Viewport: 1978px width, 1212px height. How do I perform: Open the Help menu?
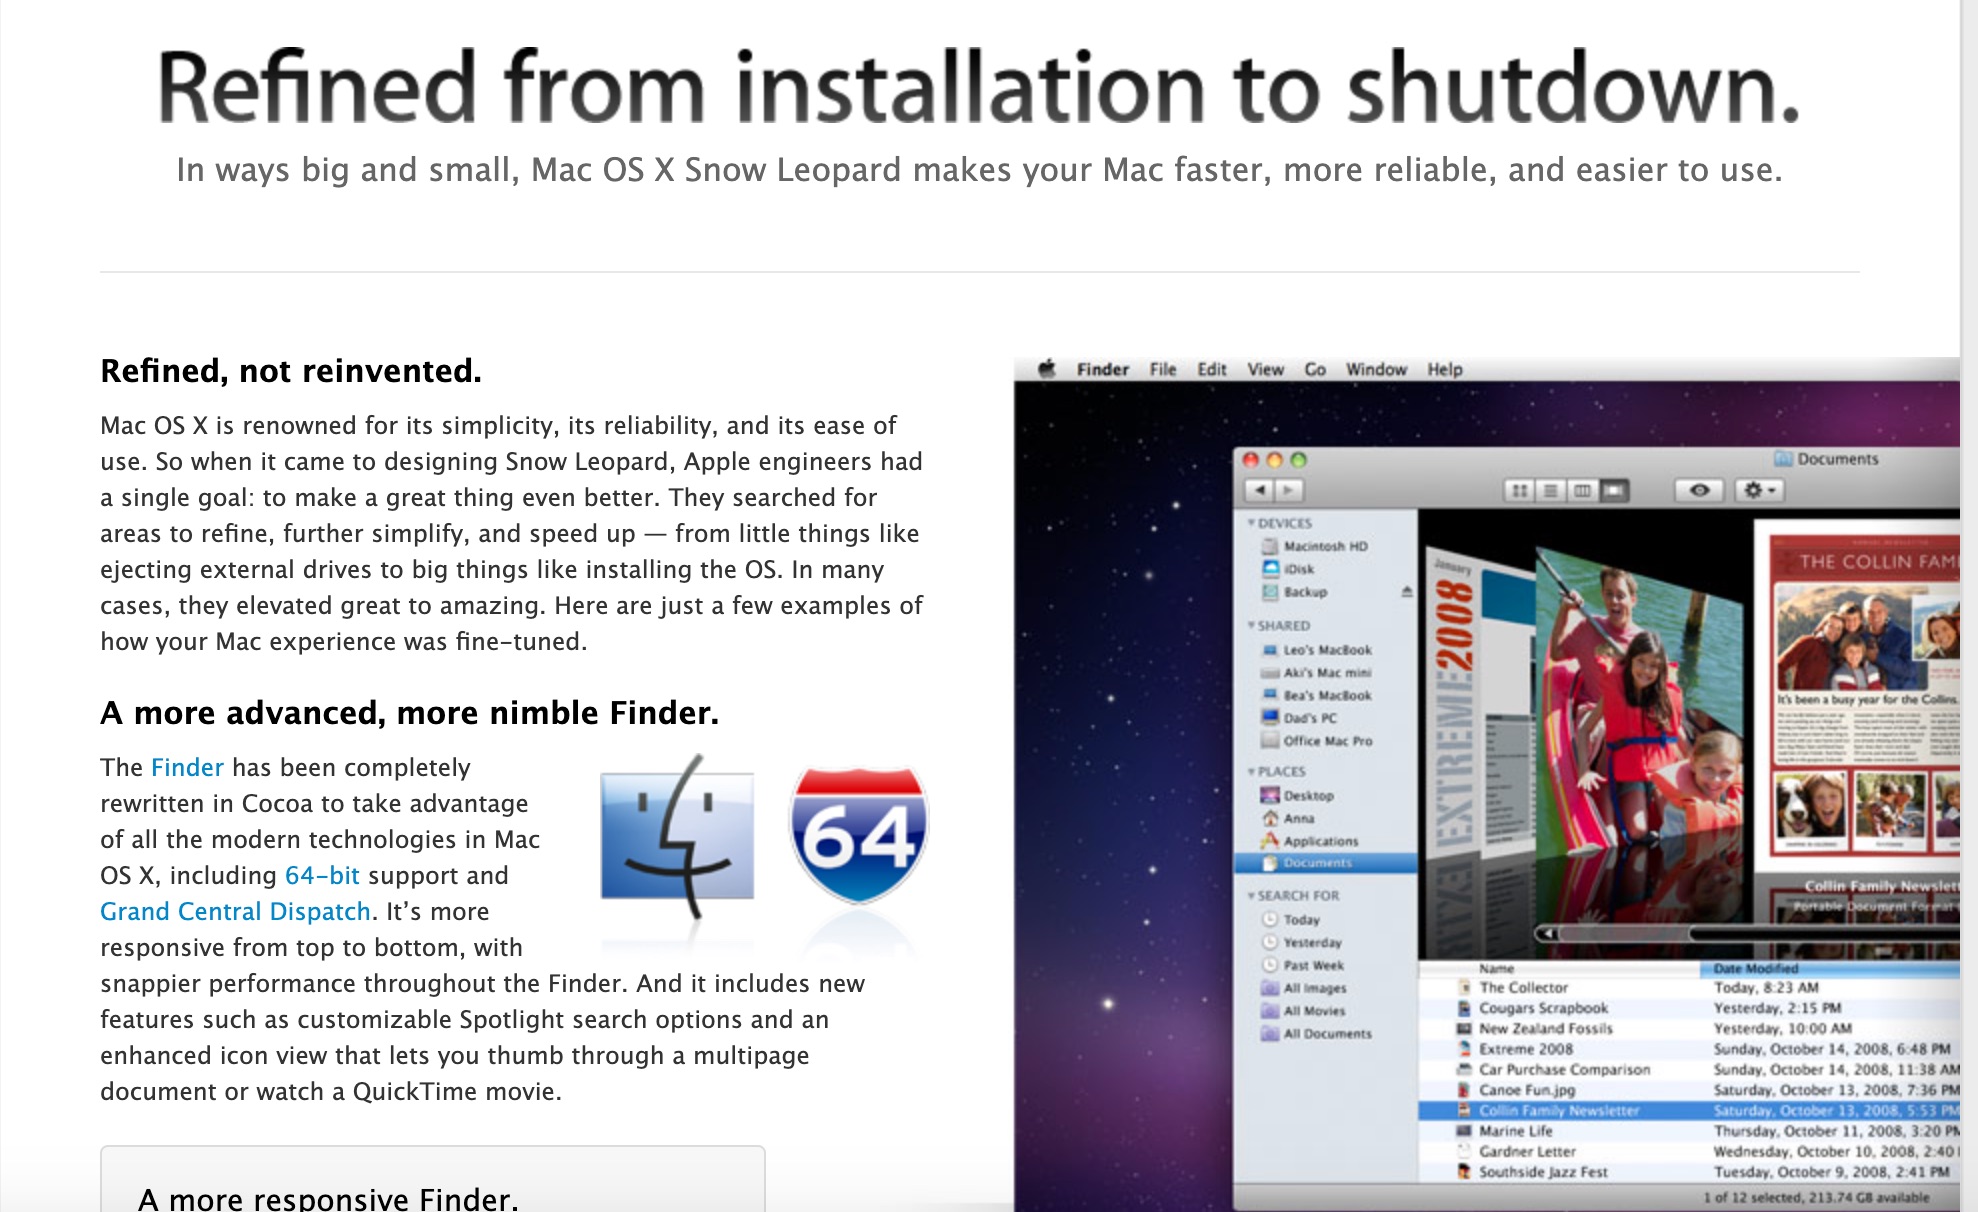click(1445, 369)
